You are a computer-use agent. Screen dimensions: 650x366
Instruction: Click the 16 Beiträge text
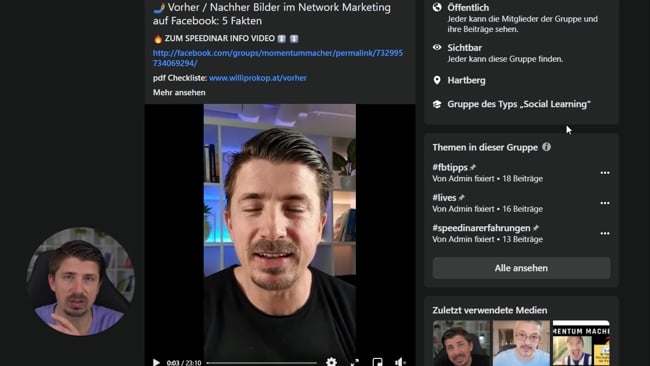(522, 209)
